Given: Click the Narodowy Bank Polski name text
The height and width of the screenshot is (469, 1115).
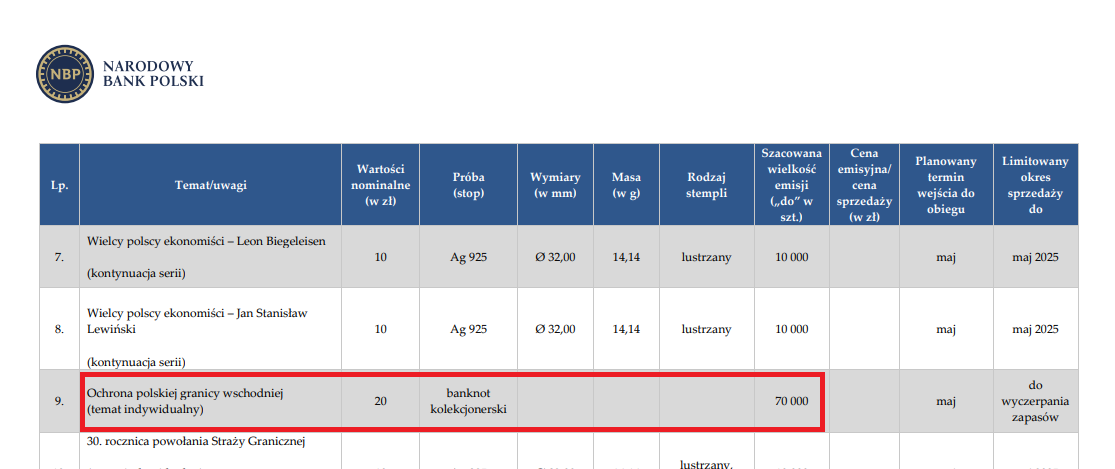Looking at the screenshot, I should pyautogui.click(x=153, y=73).
